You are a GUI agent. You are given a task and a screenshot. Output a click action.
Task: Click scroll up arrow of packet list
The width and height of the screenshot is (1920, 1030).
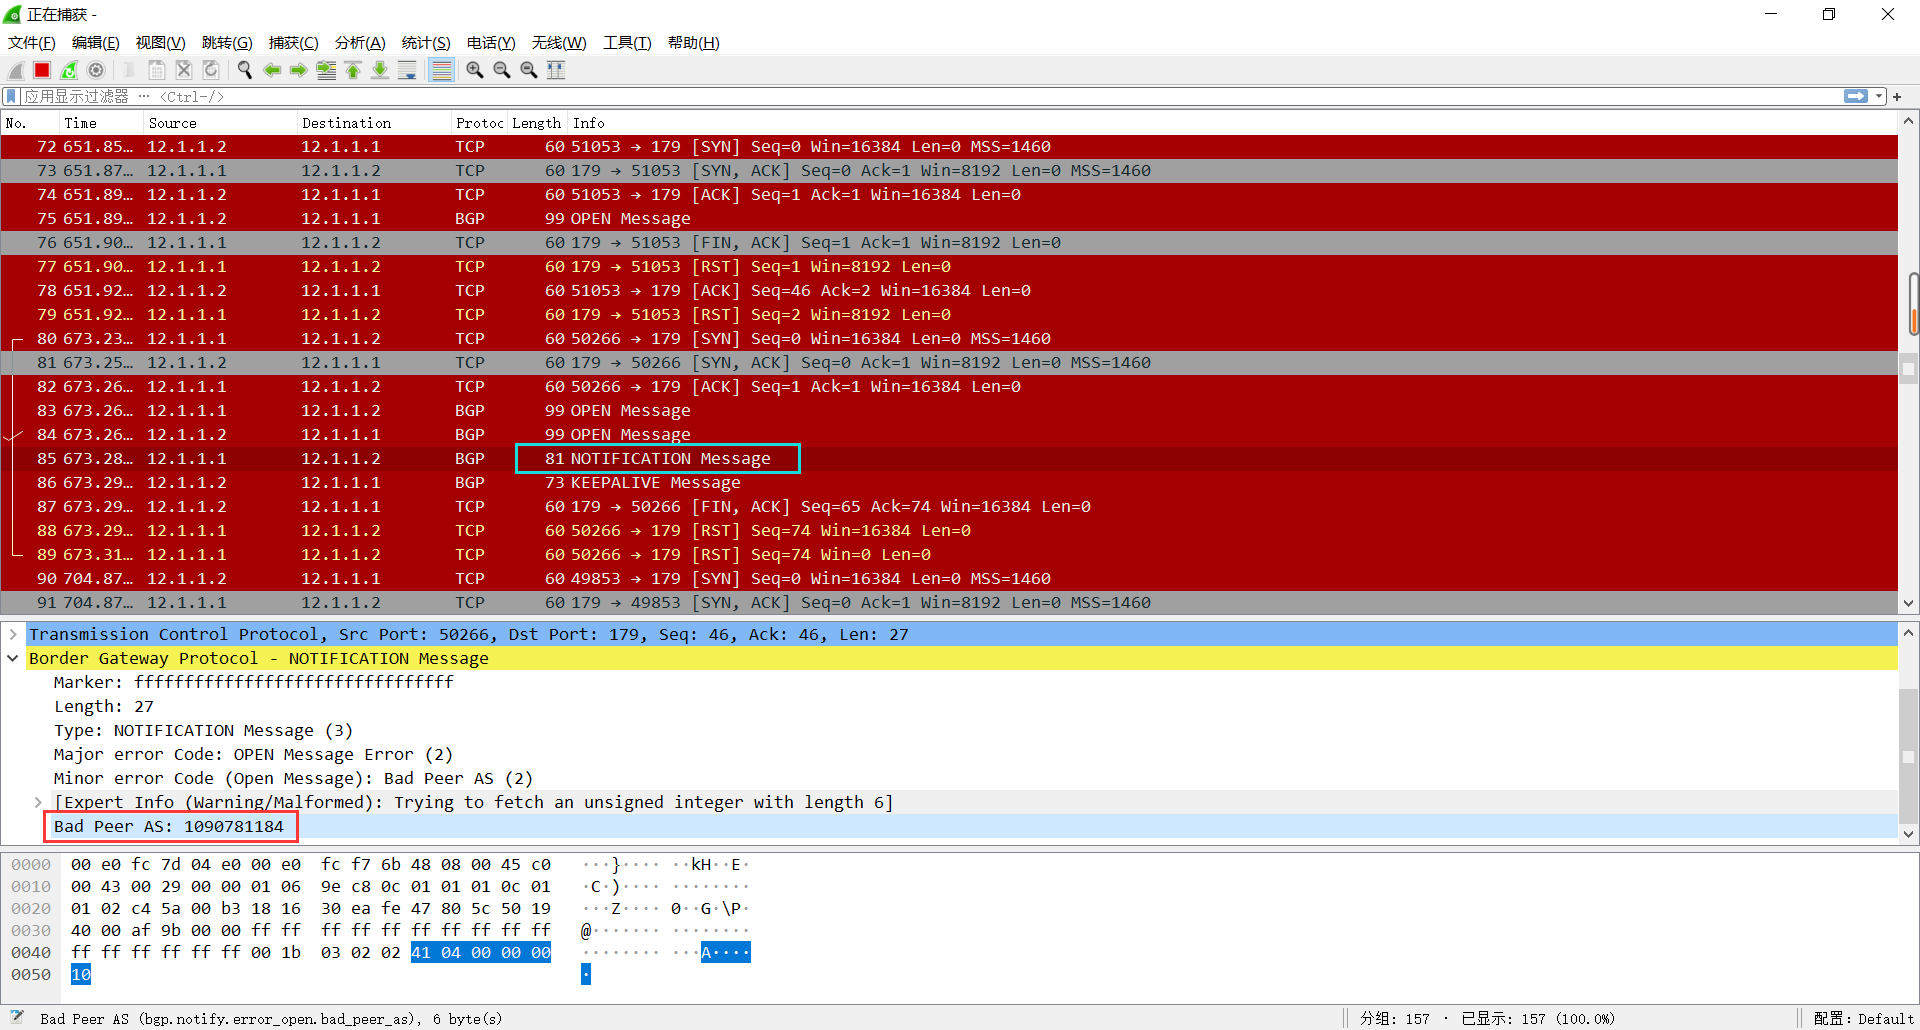[x=1908, y=121]
